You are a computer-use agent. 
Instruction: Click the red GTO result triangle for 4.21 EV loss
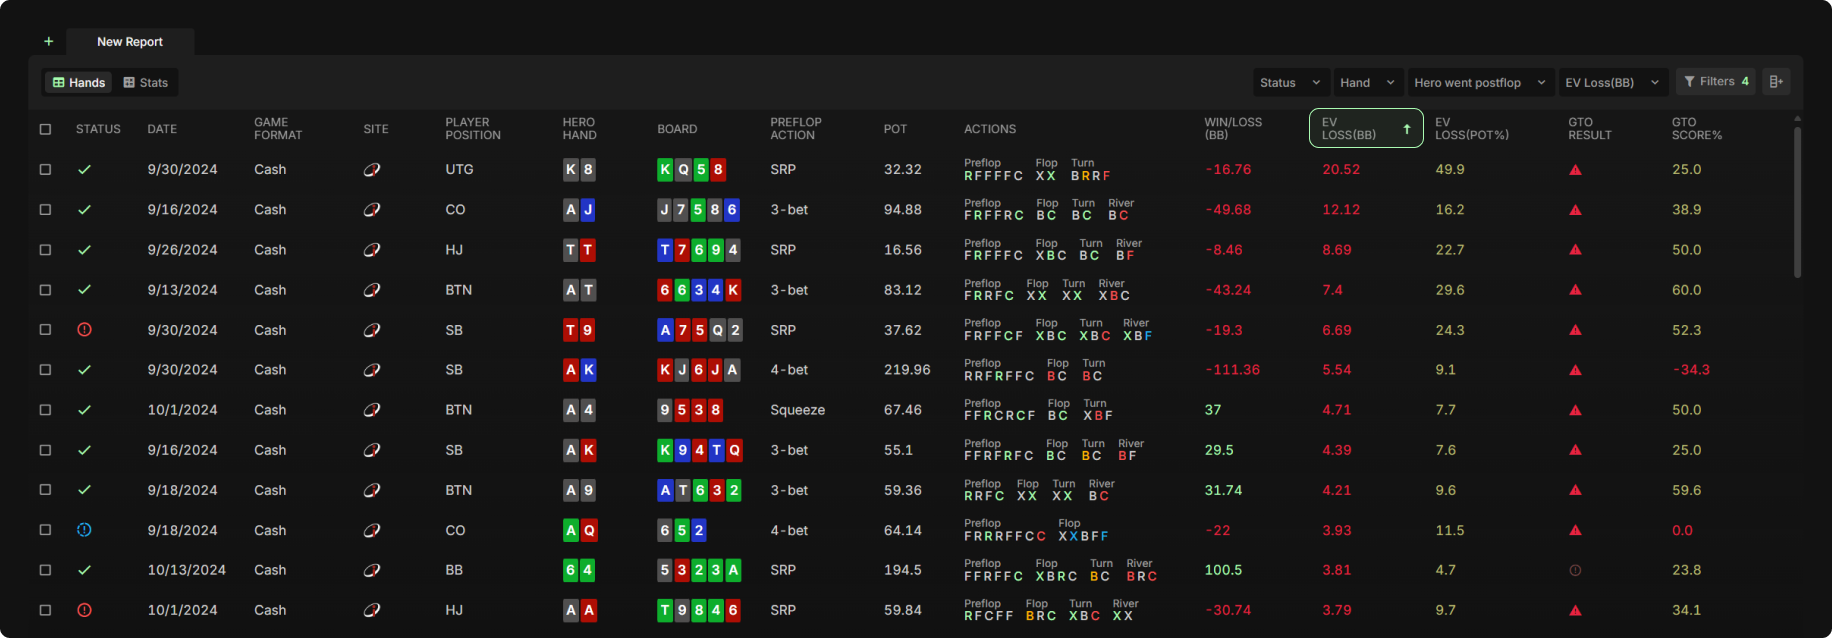pos(1575,490)
